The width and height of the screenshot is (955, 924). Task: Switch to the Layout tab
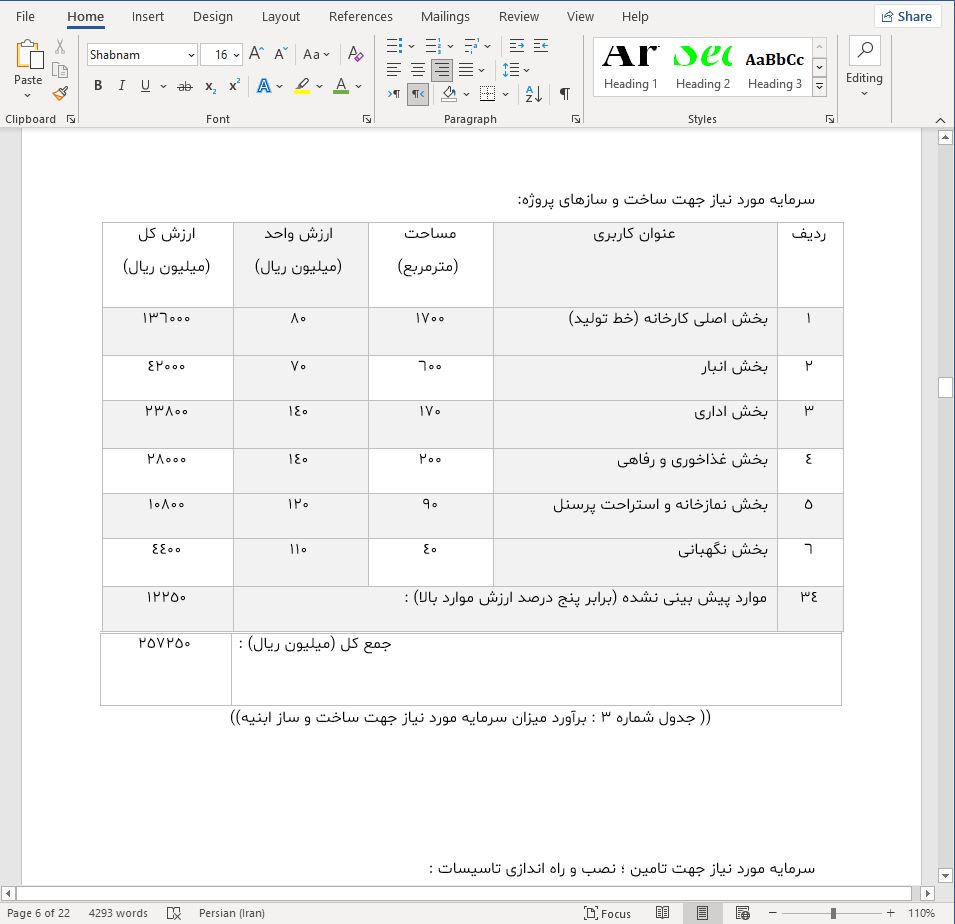pos(281,16)
